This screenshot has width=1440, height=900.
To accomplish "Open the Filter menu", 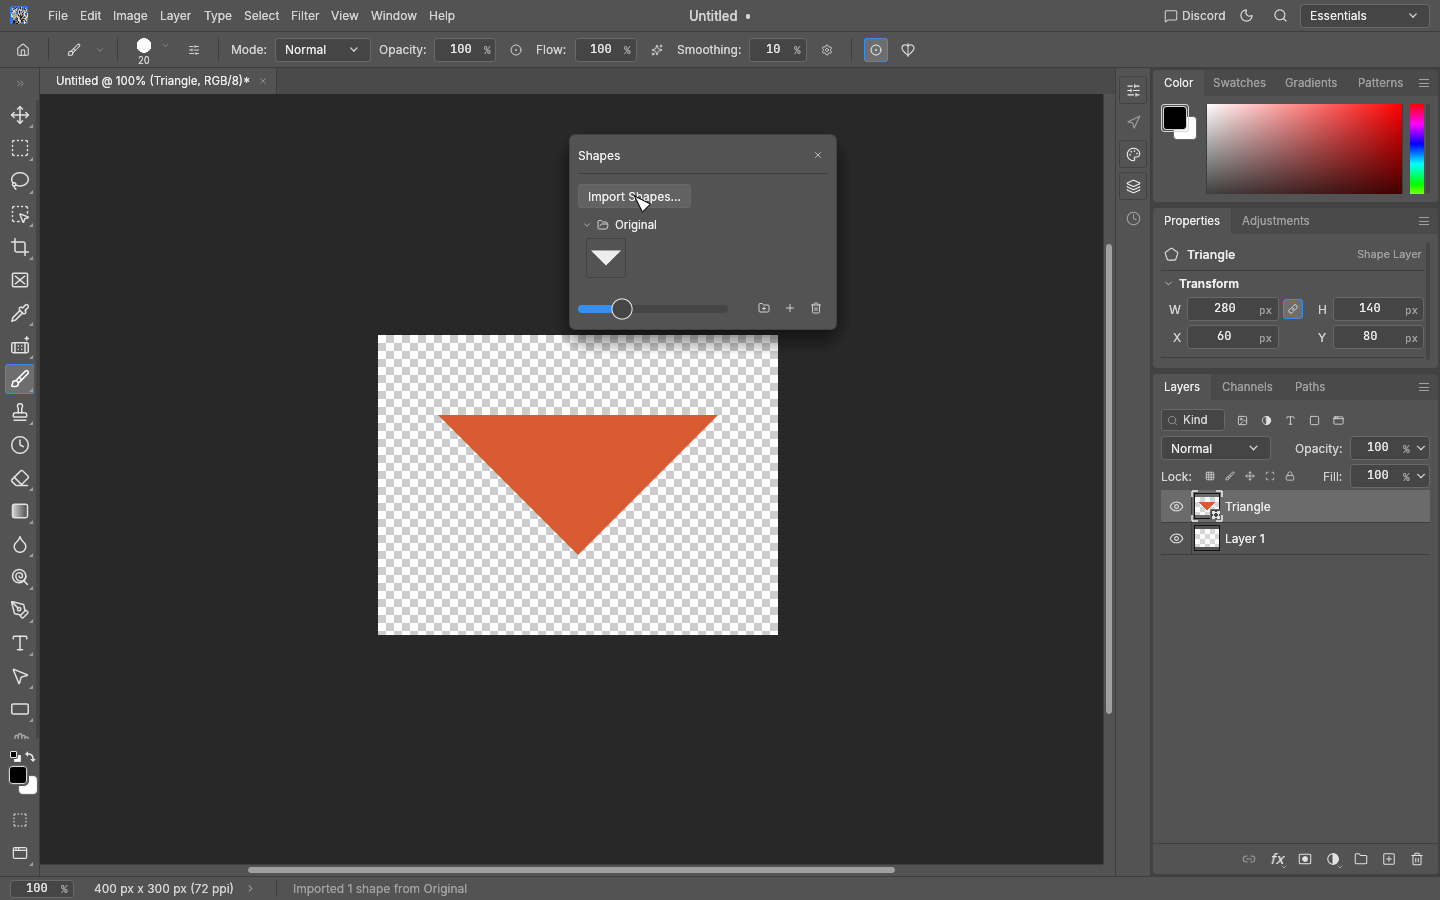I will click(305, 16).
